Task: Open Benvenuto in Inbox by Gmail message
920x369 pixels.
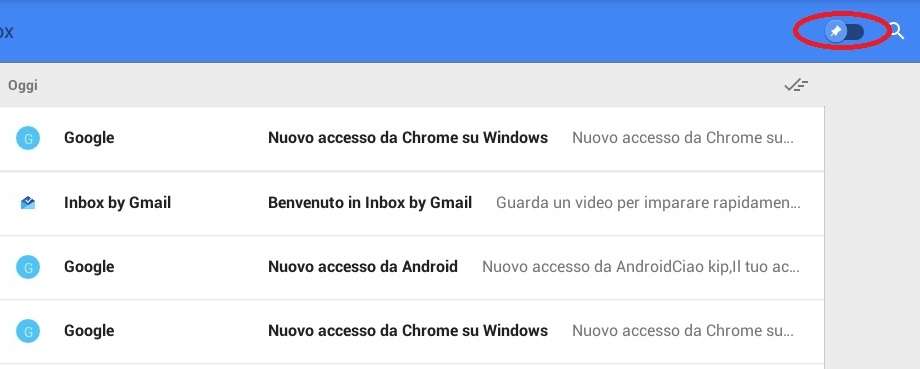Action: [411, 203]
